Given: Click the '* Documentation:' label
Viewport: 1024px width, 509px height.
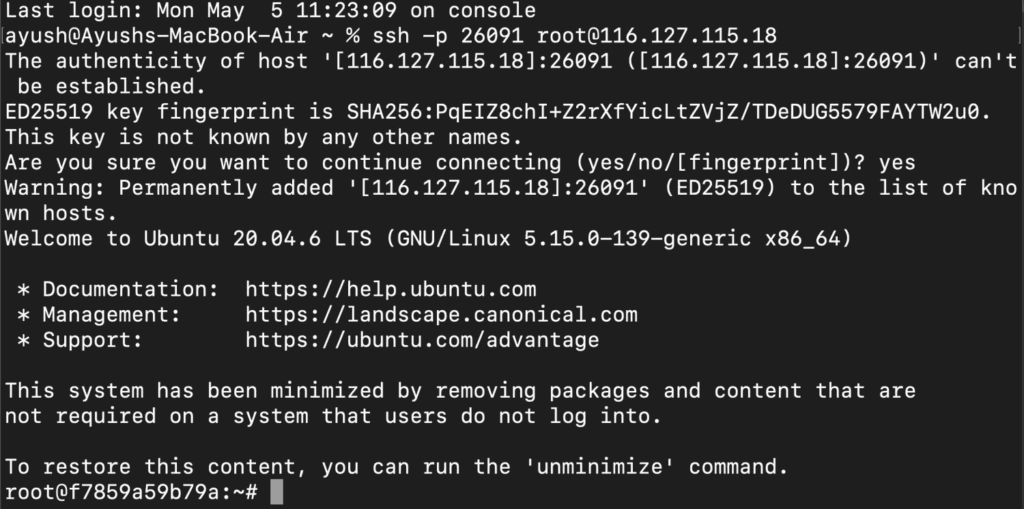Looking at the screenshot, I should tap(118, 289).
